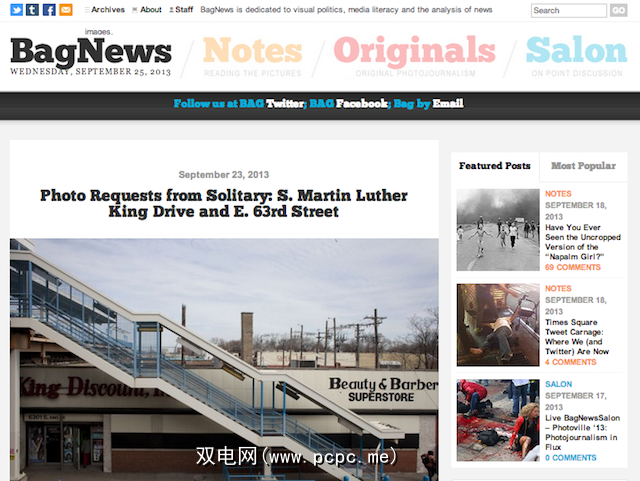Open the Times Square Tweet Carnage post title

click(577, 337)
